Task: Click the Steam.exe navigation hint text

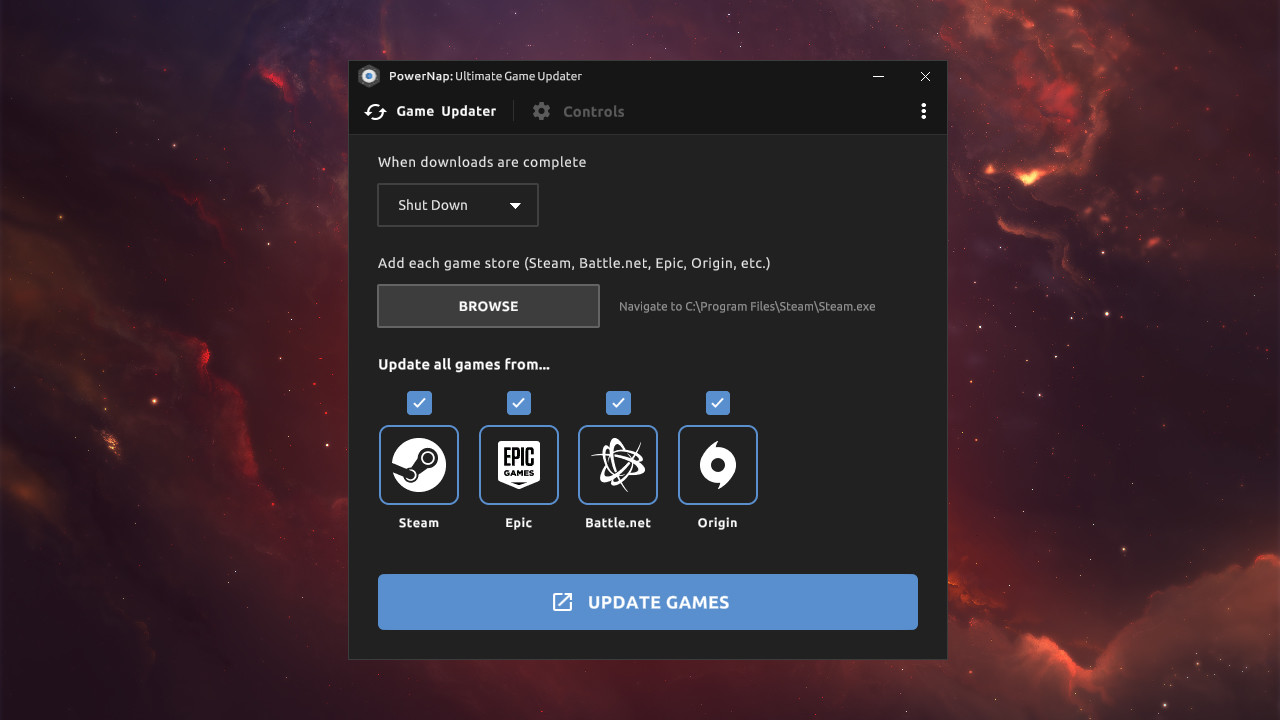Action: click(x=746, y=306)
